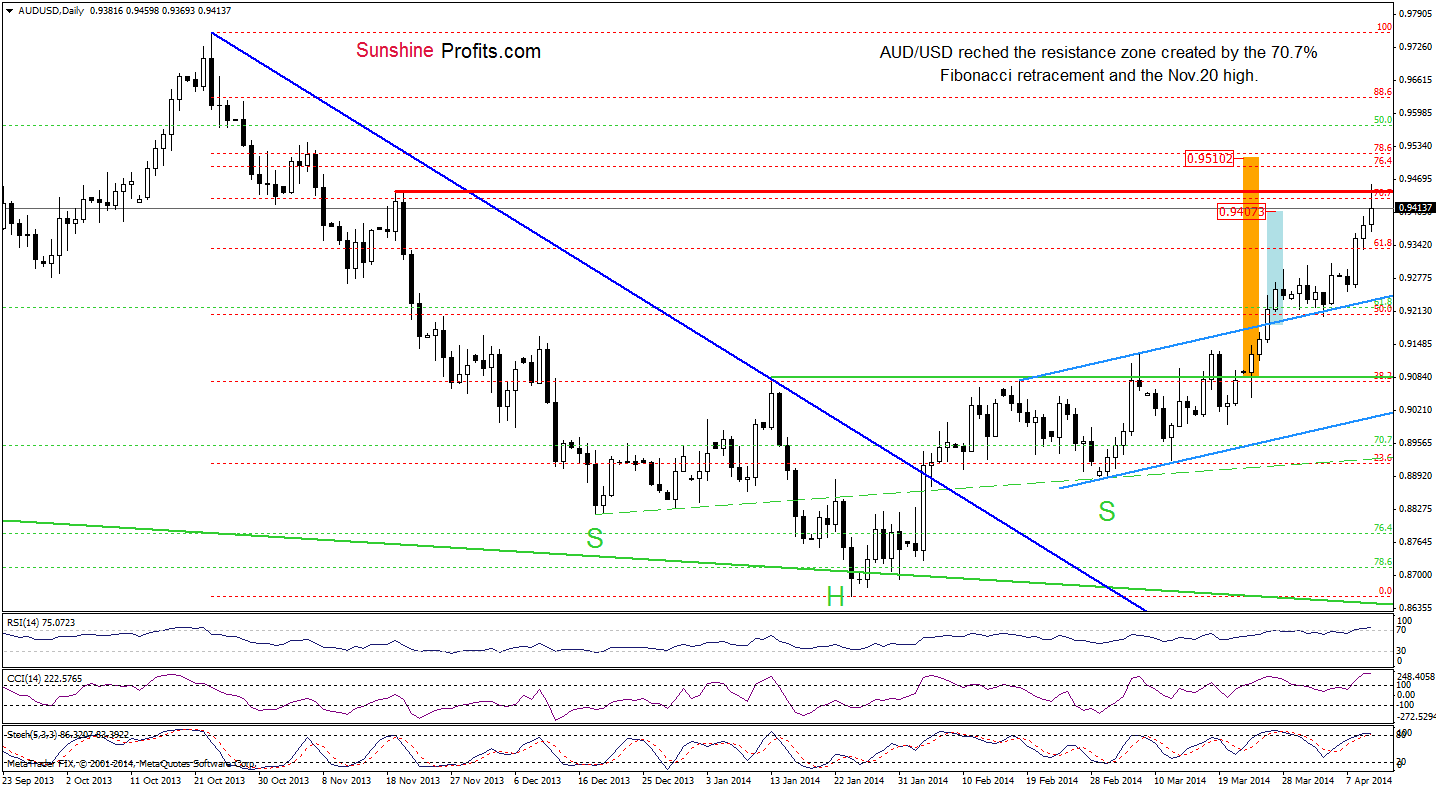The width and height of the screenshot is (1436, 789).
Task: Select the light blue projection rectangle
Action: click(1274, 266)
